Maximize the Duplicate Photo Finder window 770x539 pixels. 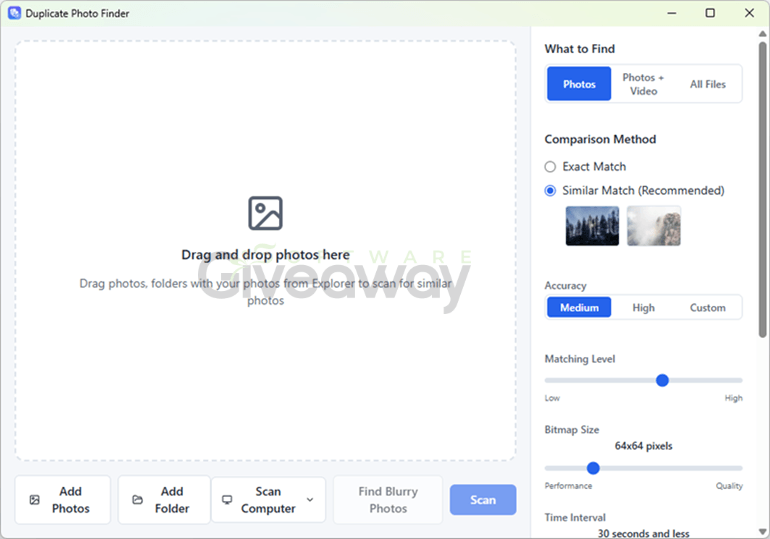click(710, 13)
